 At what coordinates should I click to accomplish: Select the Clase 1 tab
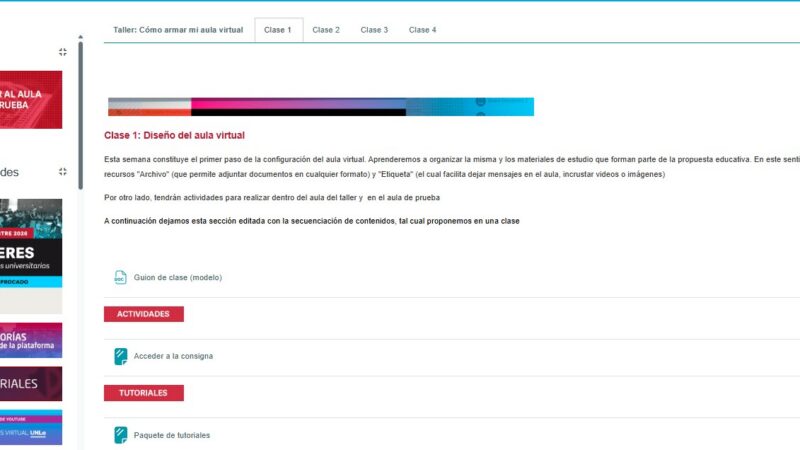point(278,30)
